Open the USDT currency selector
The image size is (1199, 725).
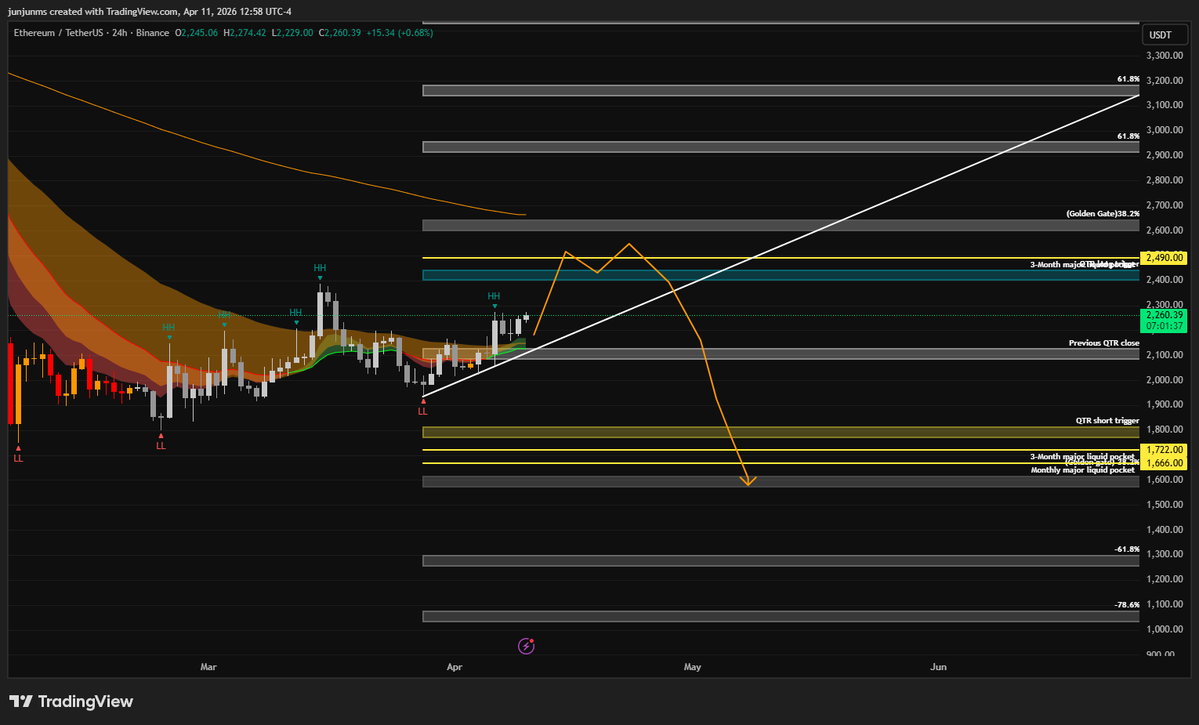[x=1160, y=34]
